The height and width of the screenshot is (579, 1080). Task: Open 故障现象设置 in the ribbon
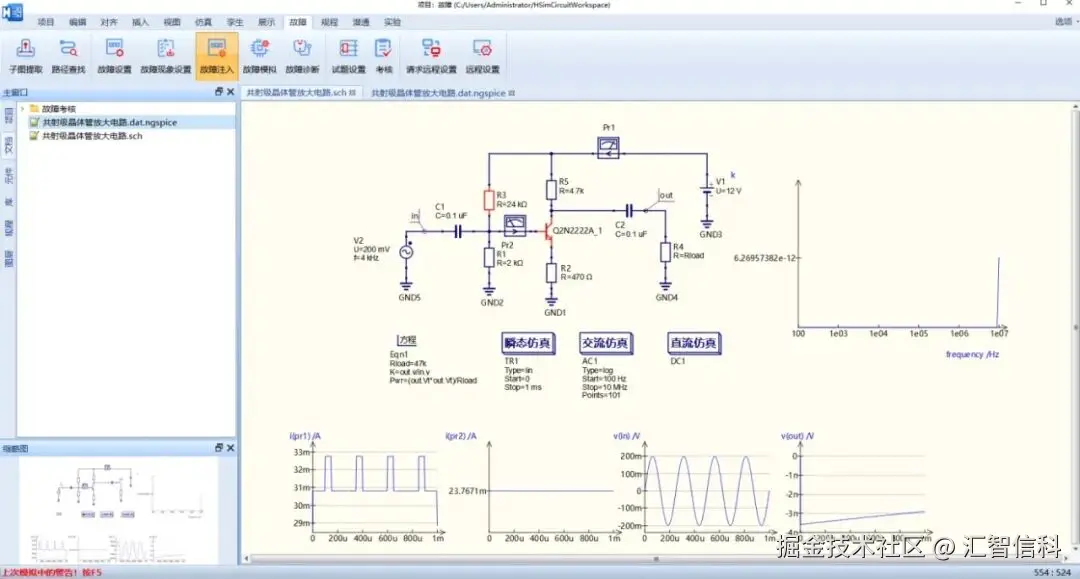pos(165,56)
